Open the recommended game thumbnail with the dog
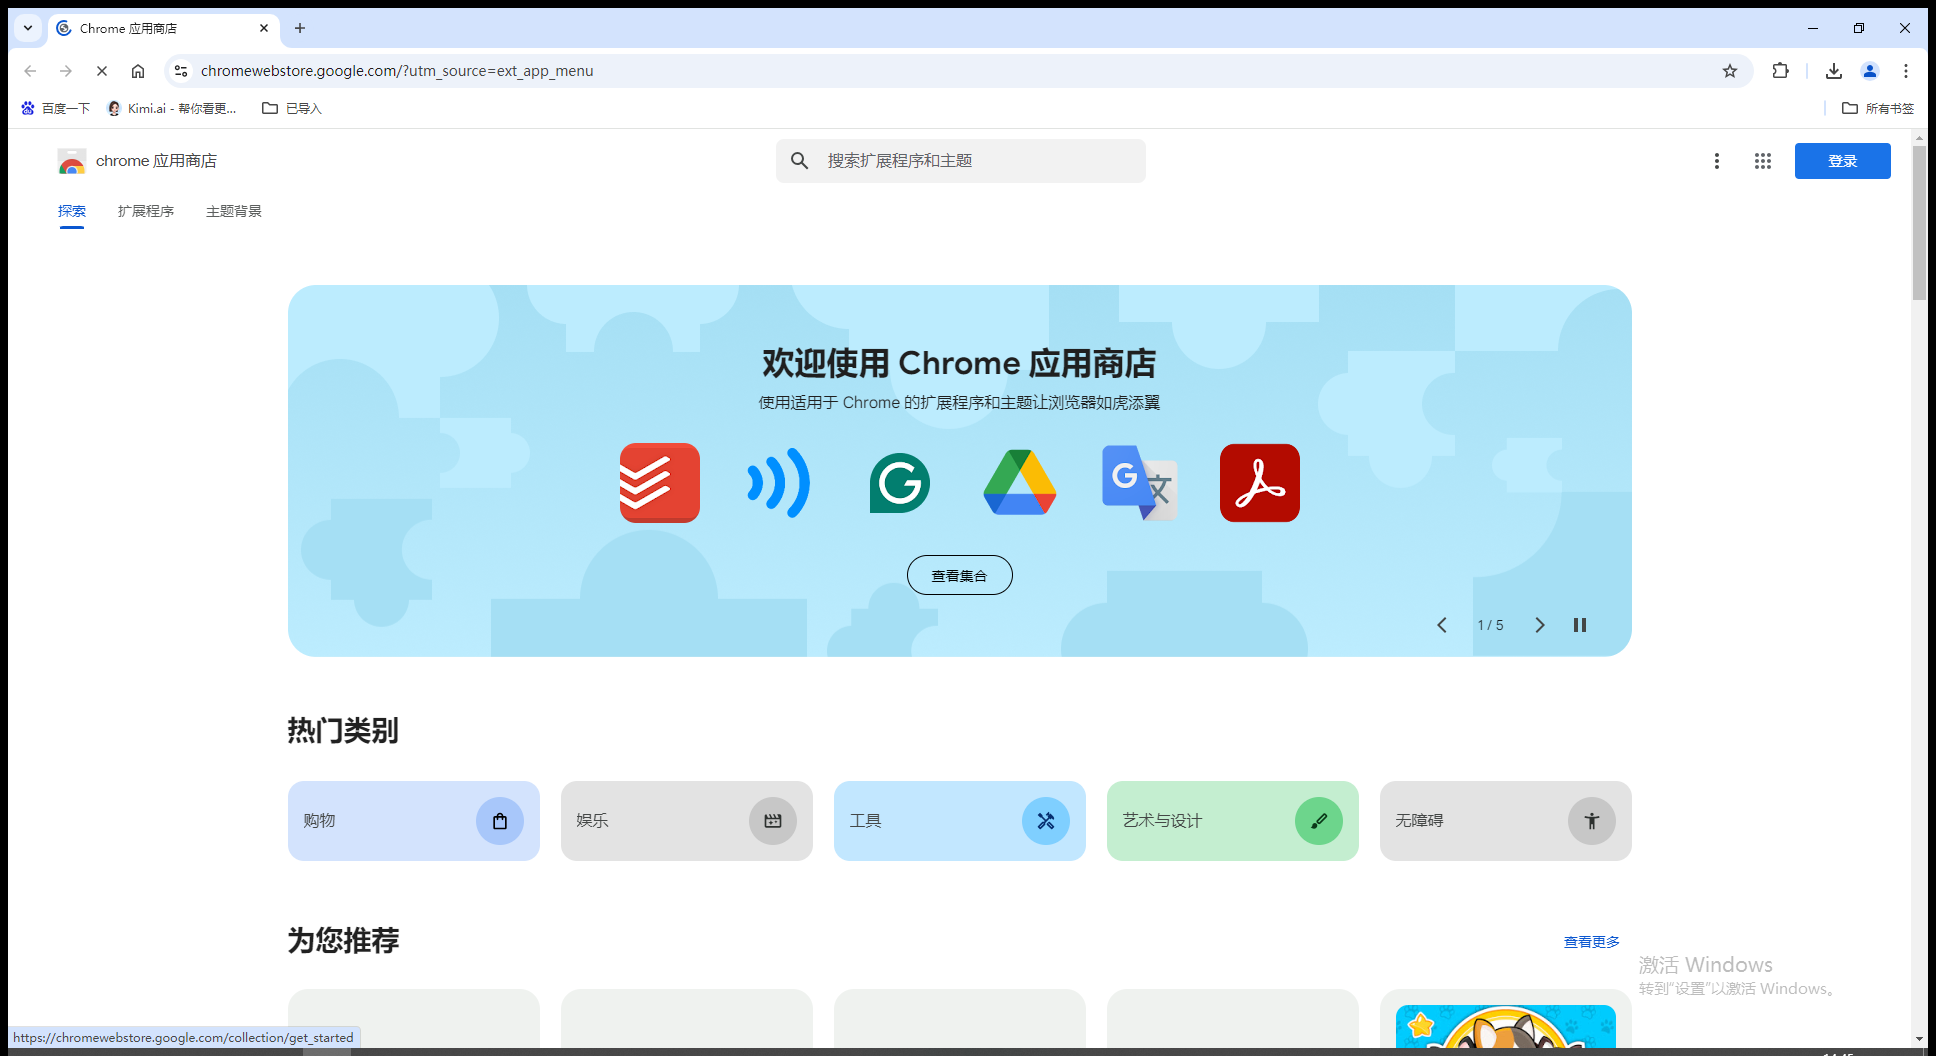Image resolution: width=1936 pixels, height=1056 pixels. coord(1506,1026)
